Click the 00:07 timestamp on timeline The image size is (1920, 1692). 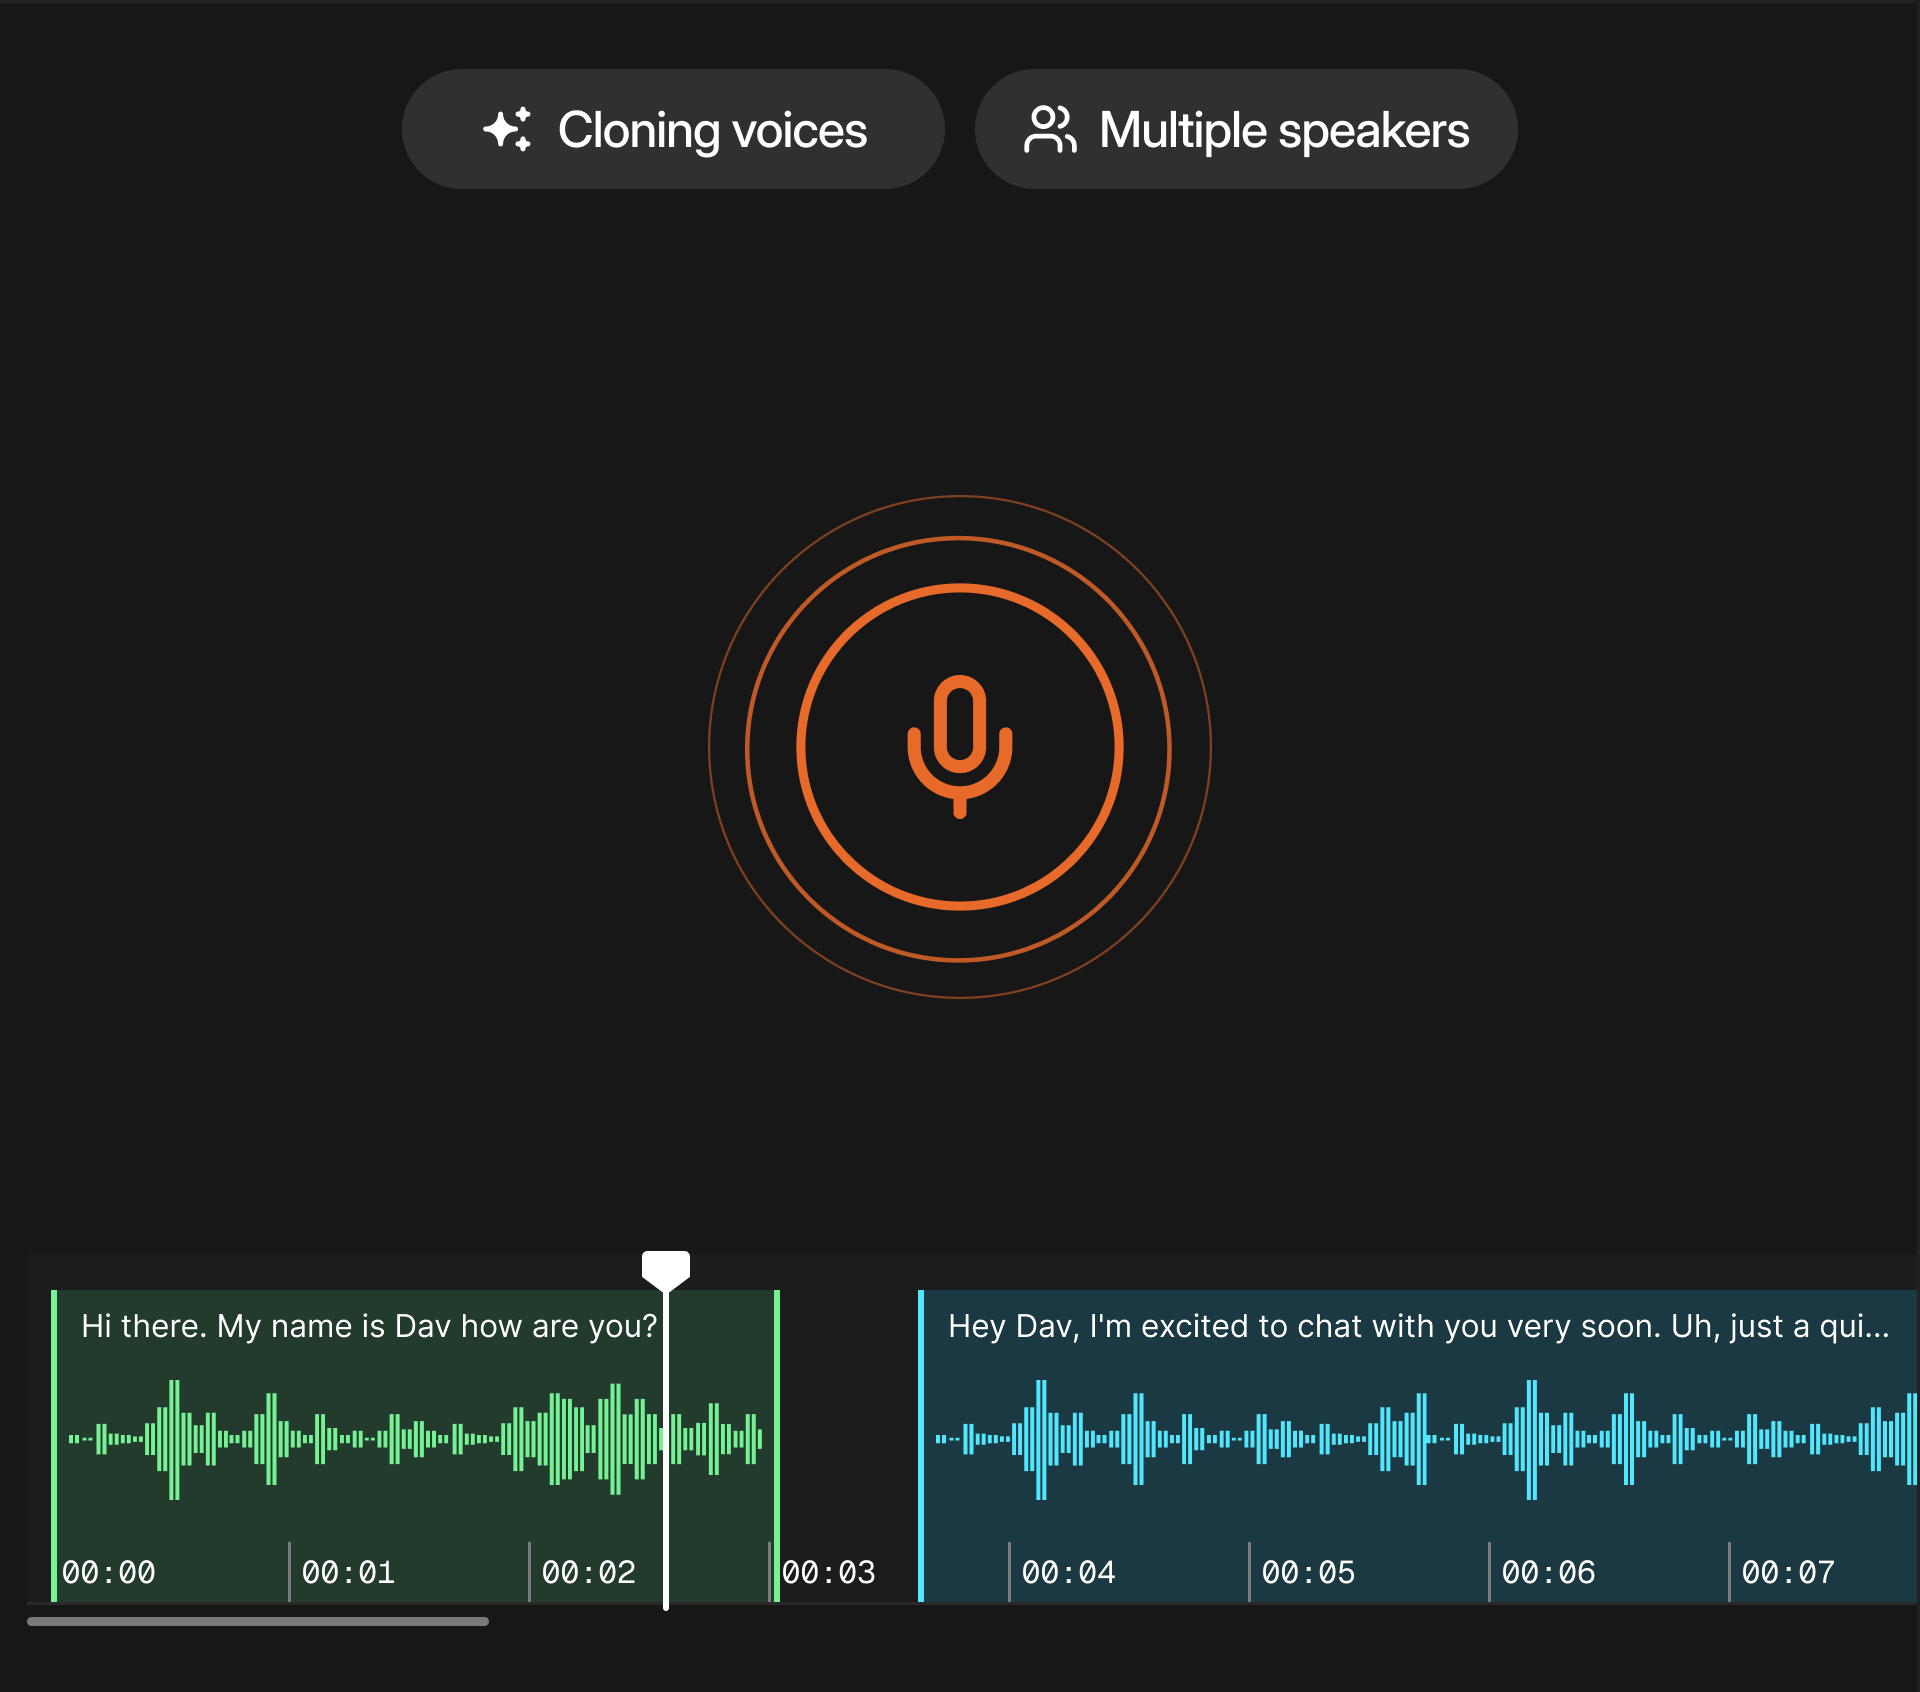tap(1788, 1572)
